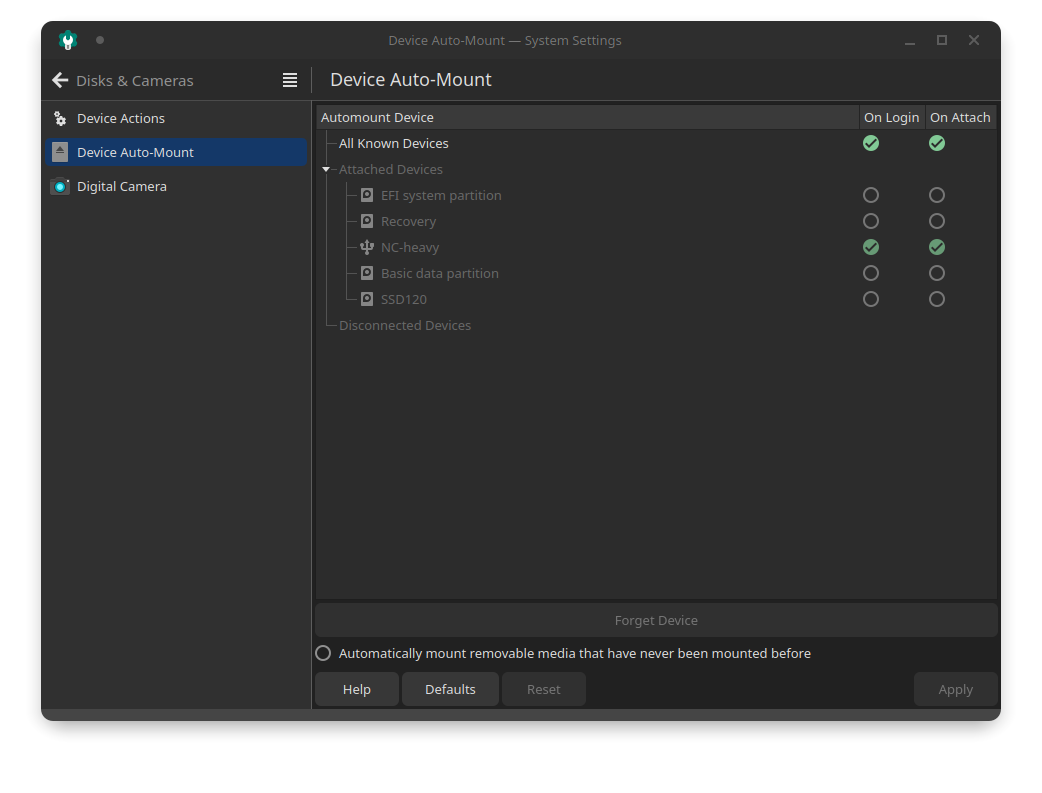
Task: Switch to the Digital Camera page
Action: 122,186
